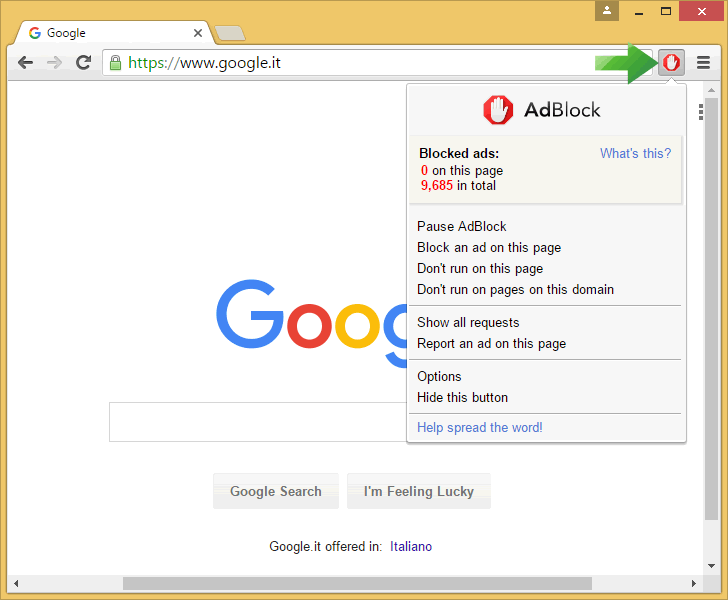Choose Don't run on pages on this domain
The height and width of the screenshot is (600, 728).
[515, 289]
